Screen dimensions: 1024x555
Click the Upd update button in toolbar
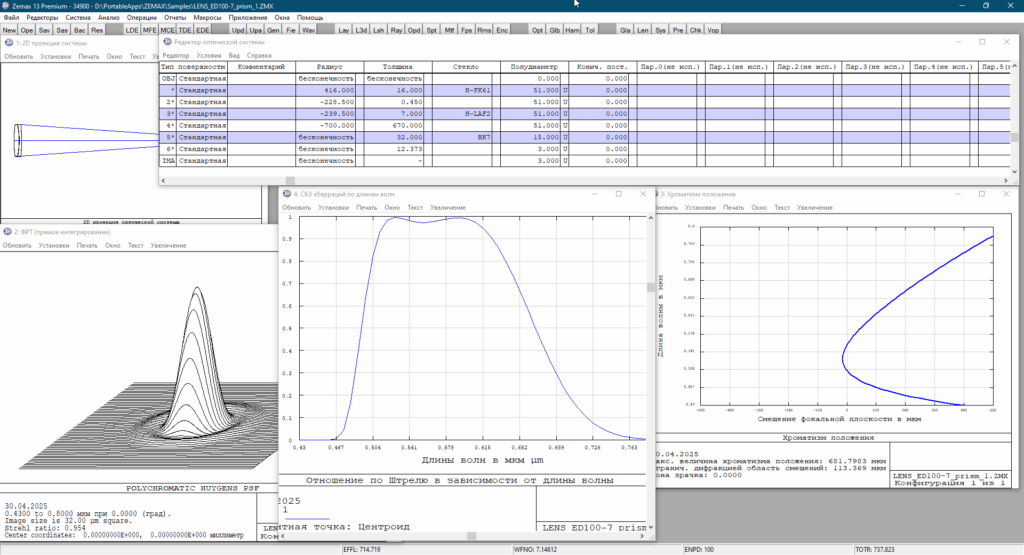tap(240, 31)
